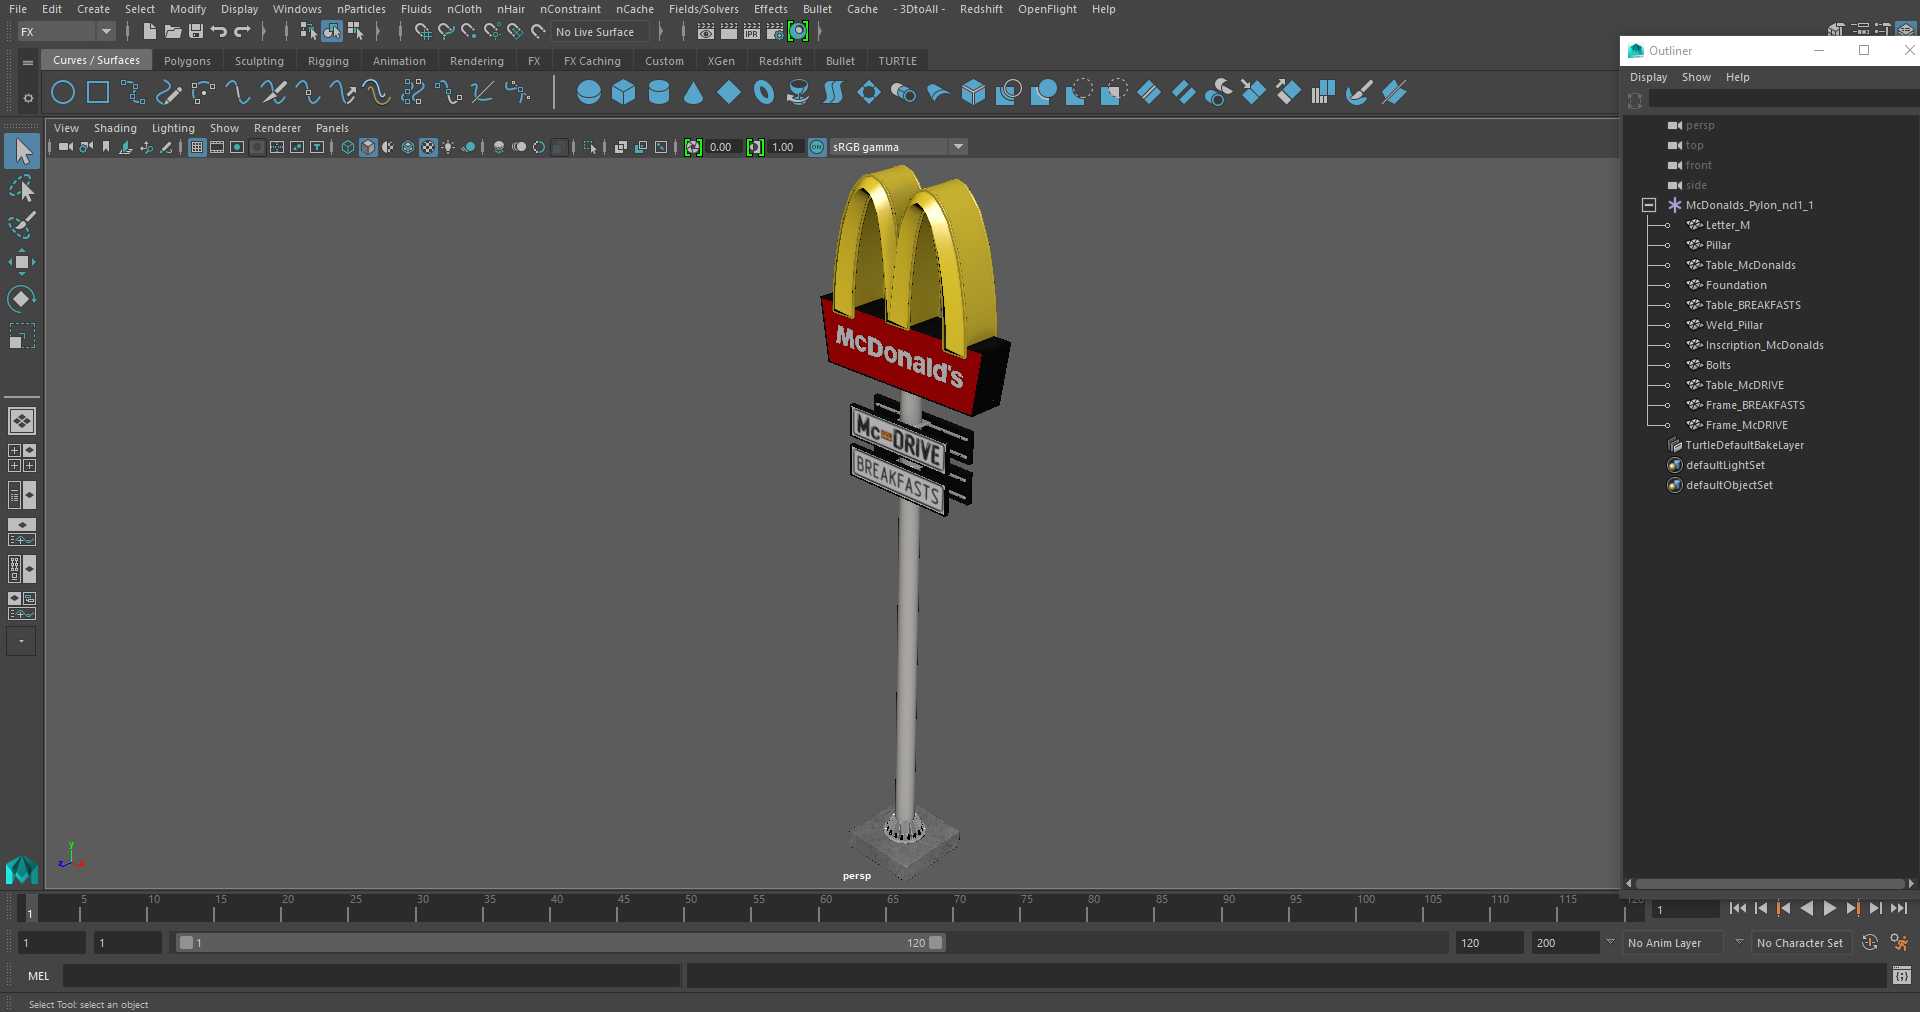The image size is (1920, 1012).
Task: Open the shelf tab menu button
Action: 28,62
